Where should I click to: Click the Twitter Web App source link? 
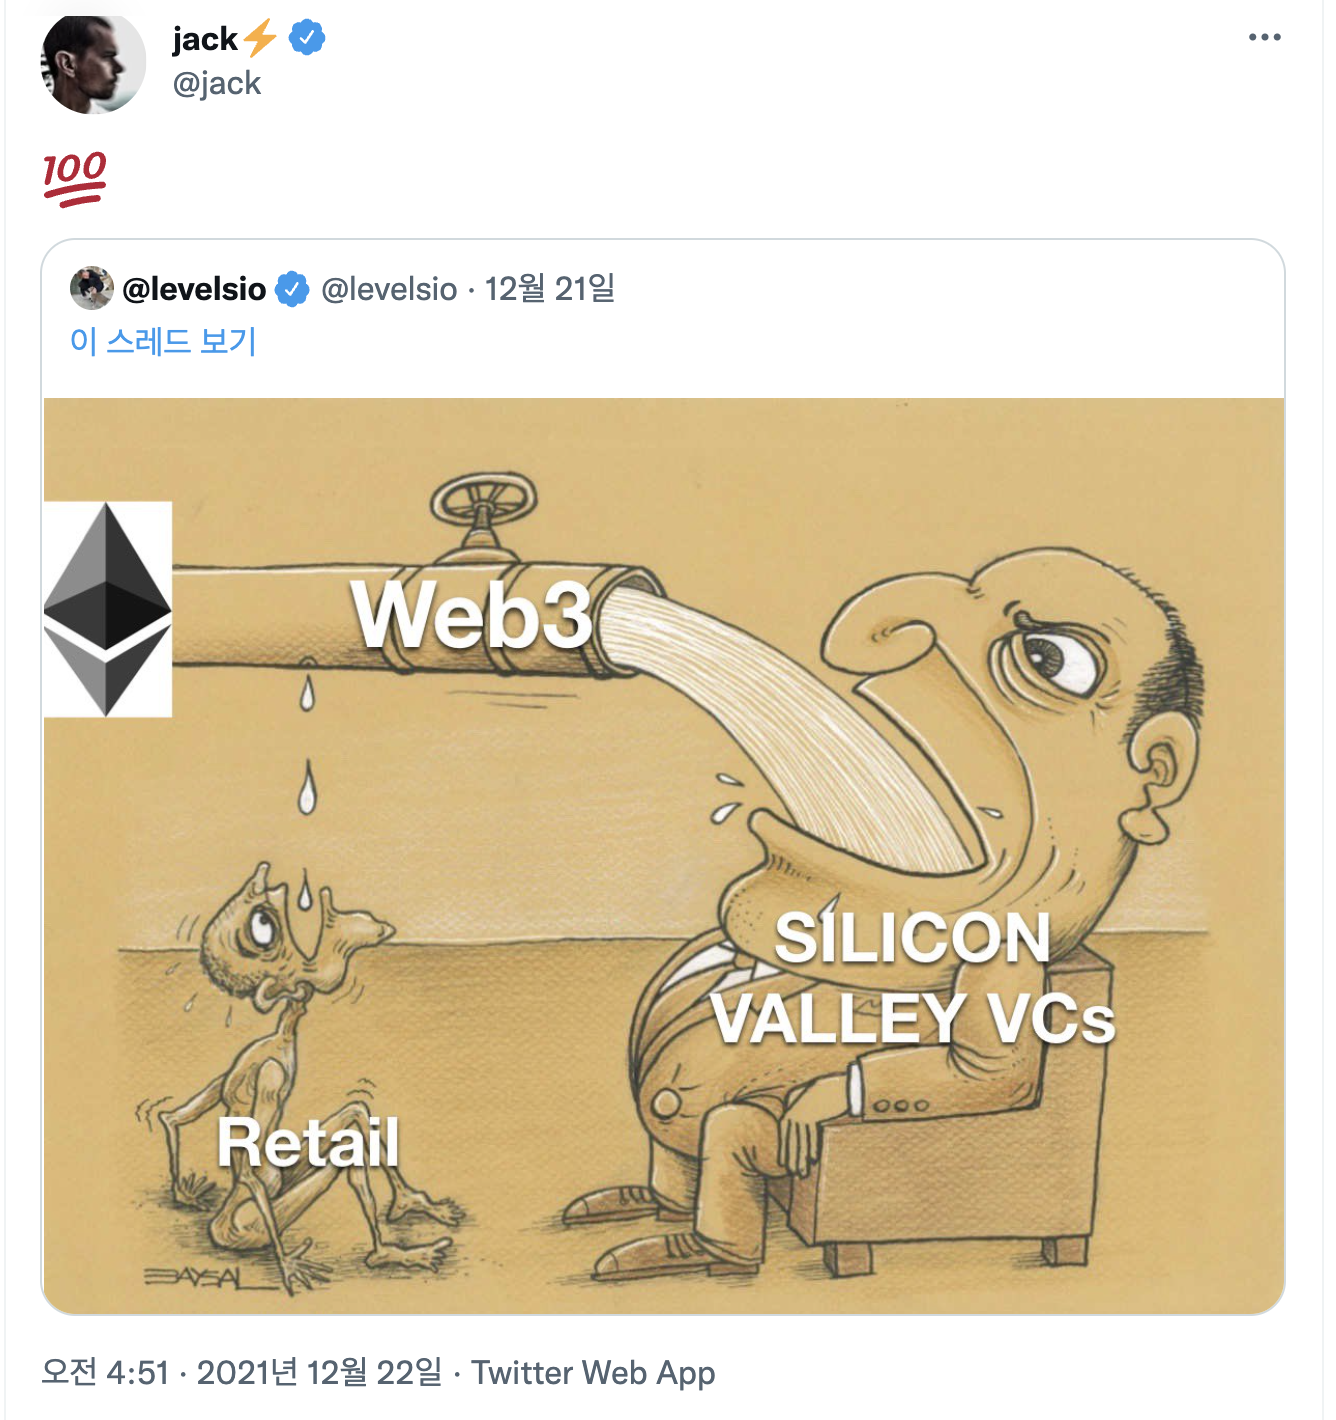[x=593, y=1372]
